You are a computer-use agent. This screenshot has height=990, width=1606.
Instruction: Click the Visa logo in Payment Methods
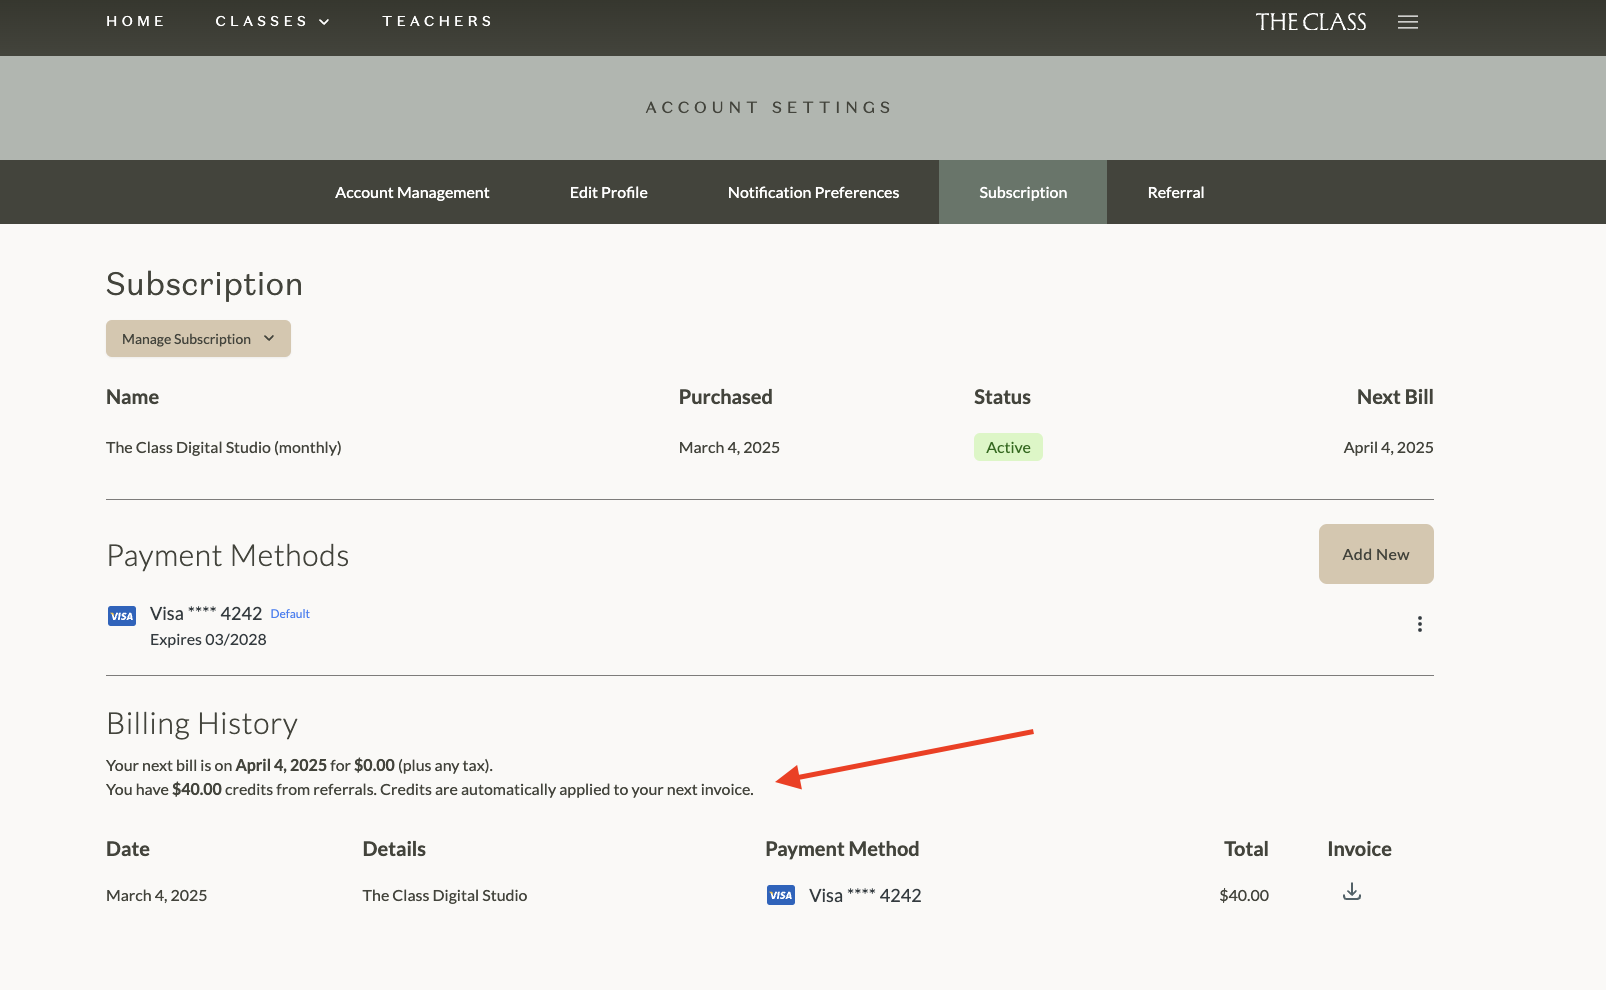point(122,616)
